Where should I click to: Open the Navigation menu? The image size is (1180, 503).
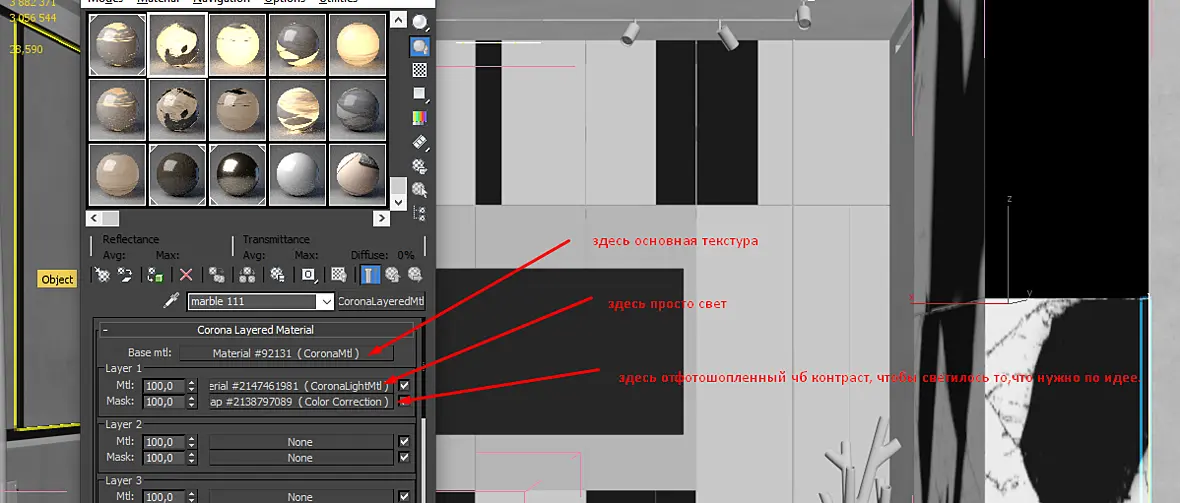[x=221, y=2]
